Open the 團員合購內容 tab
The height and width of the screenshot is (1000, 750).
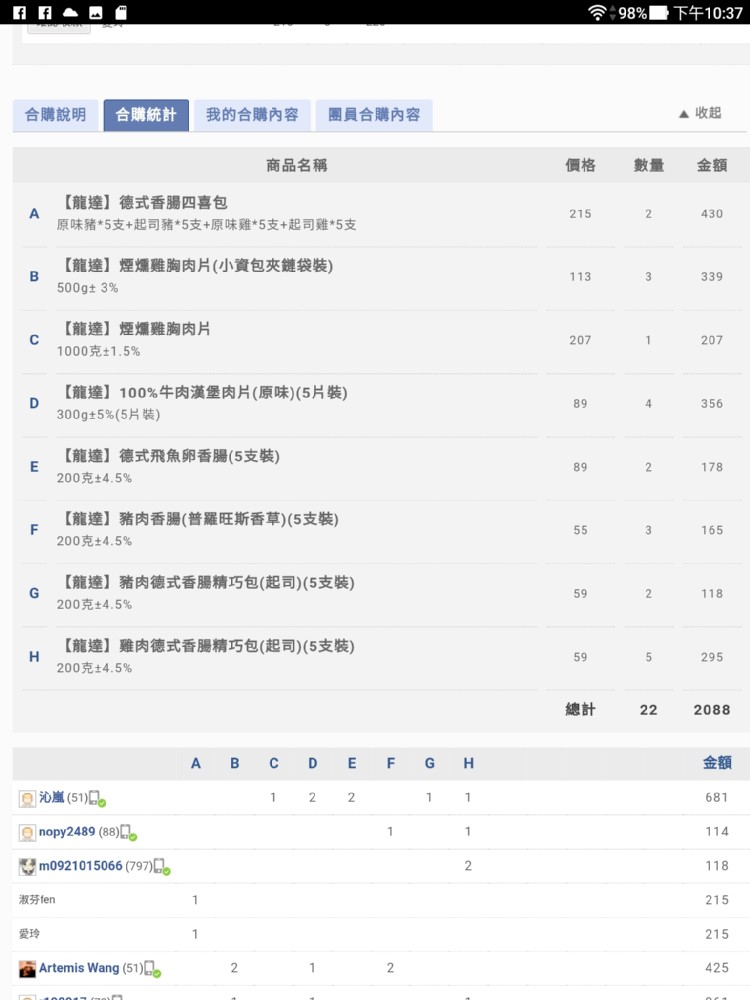pos(374,115)
